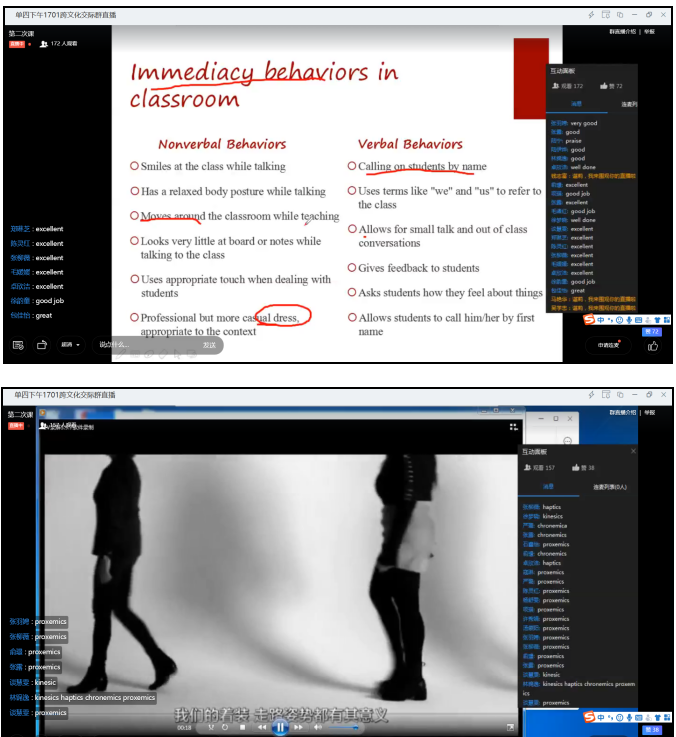Hit the thumbs-up like button in top window
676x737 pixels.
pos(653,346)
